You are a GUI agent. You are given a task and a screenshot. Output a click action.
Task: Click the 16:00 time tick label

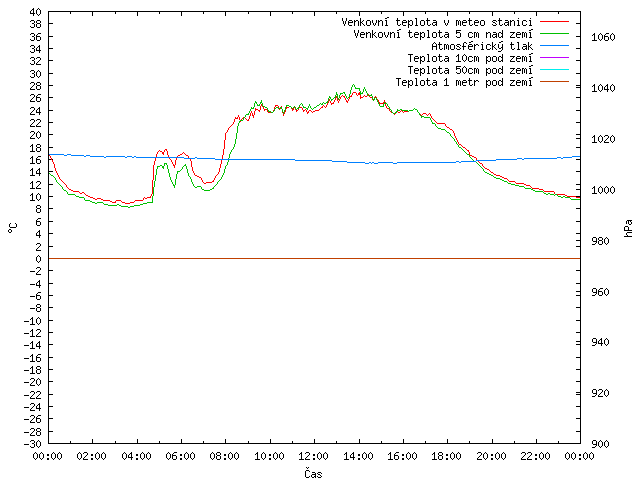[x=402, y=456]
